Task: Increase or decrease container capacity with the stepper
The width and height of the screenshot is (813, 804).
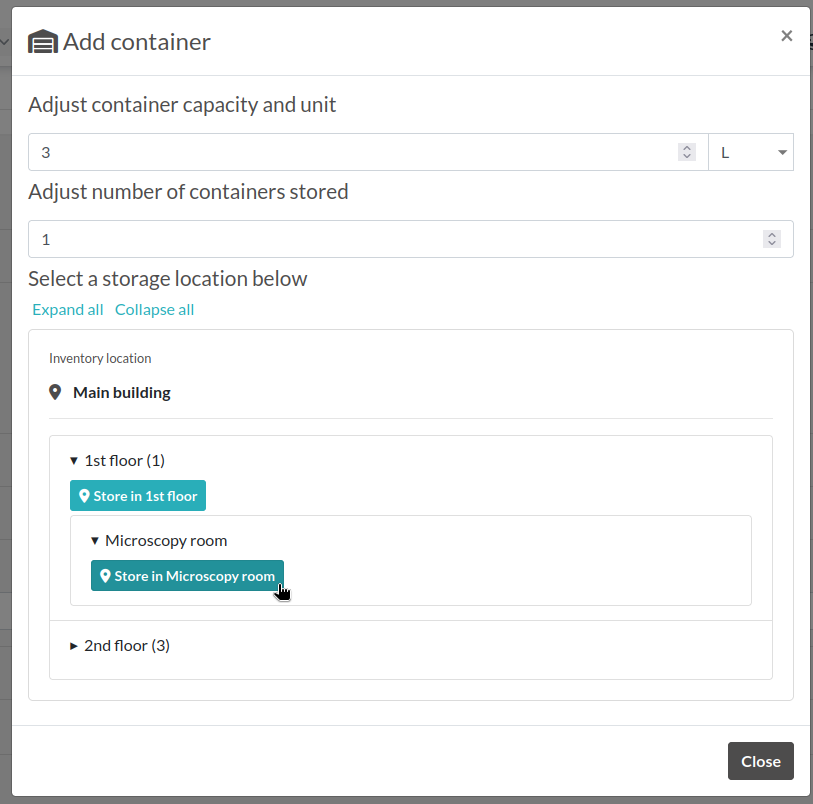Action: coord(686,152)
